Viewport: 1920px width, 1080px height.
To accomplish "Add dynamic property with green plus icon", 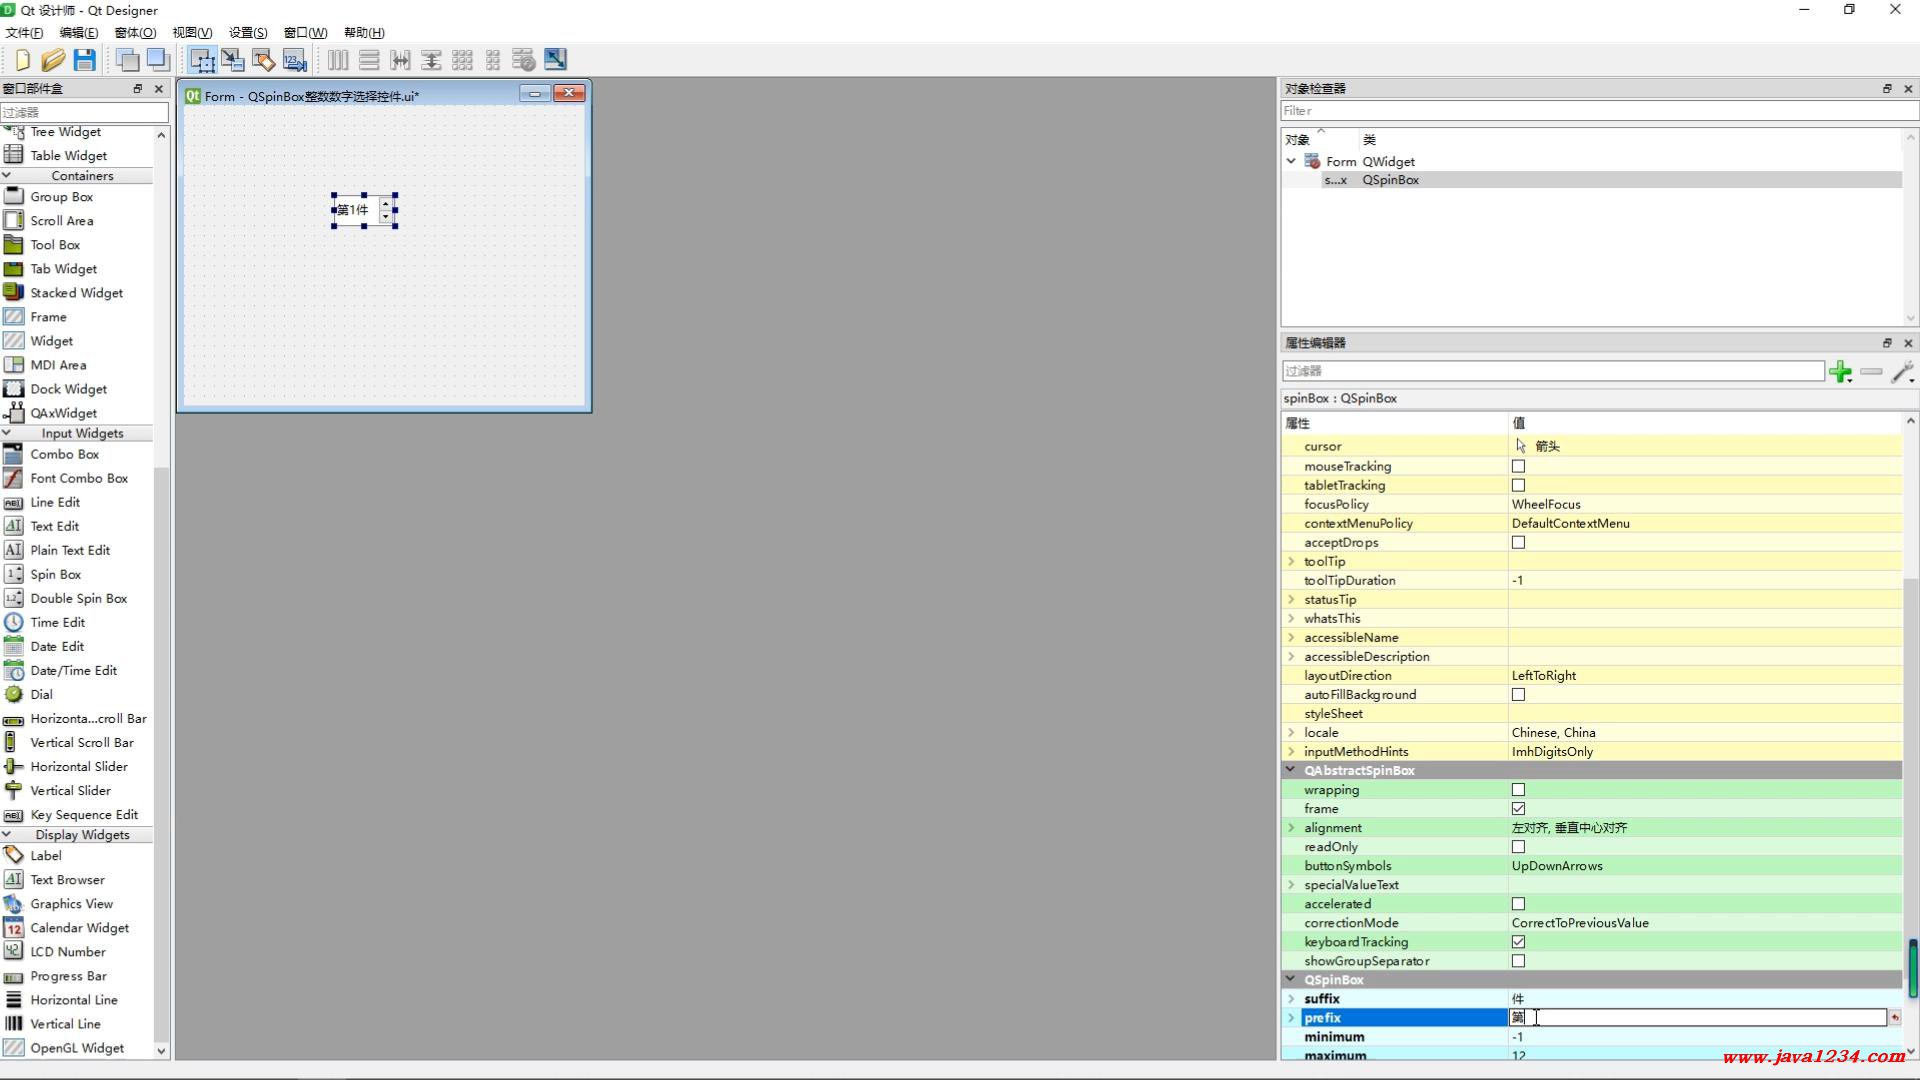I will tap(1840, 372).
